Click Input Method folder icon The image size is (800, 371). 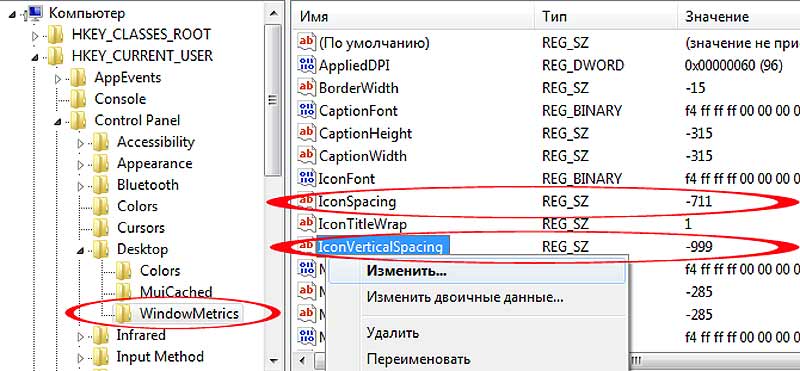pos(101,356)
